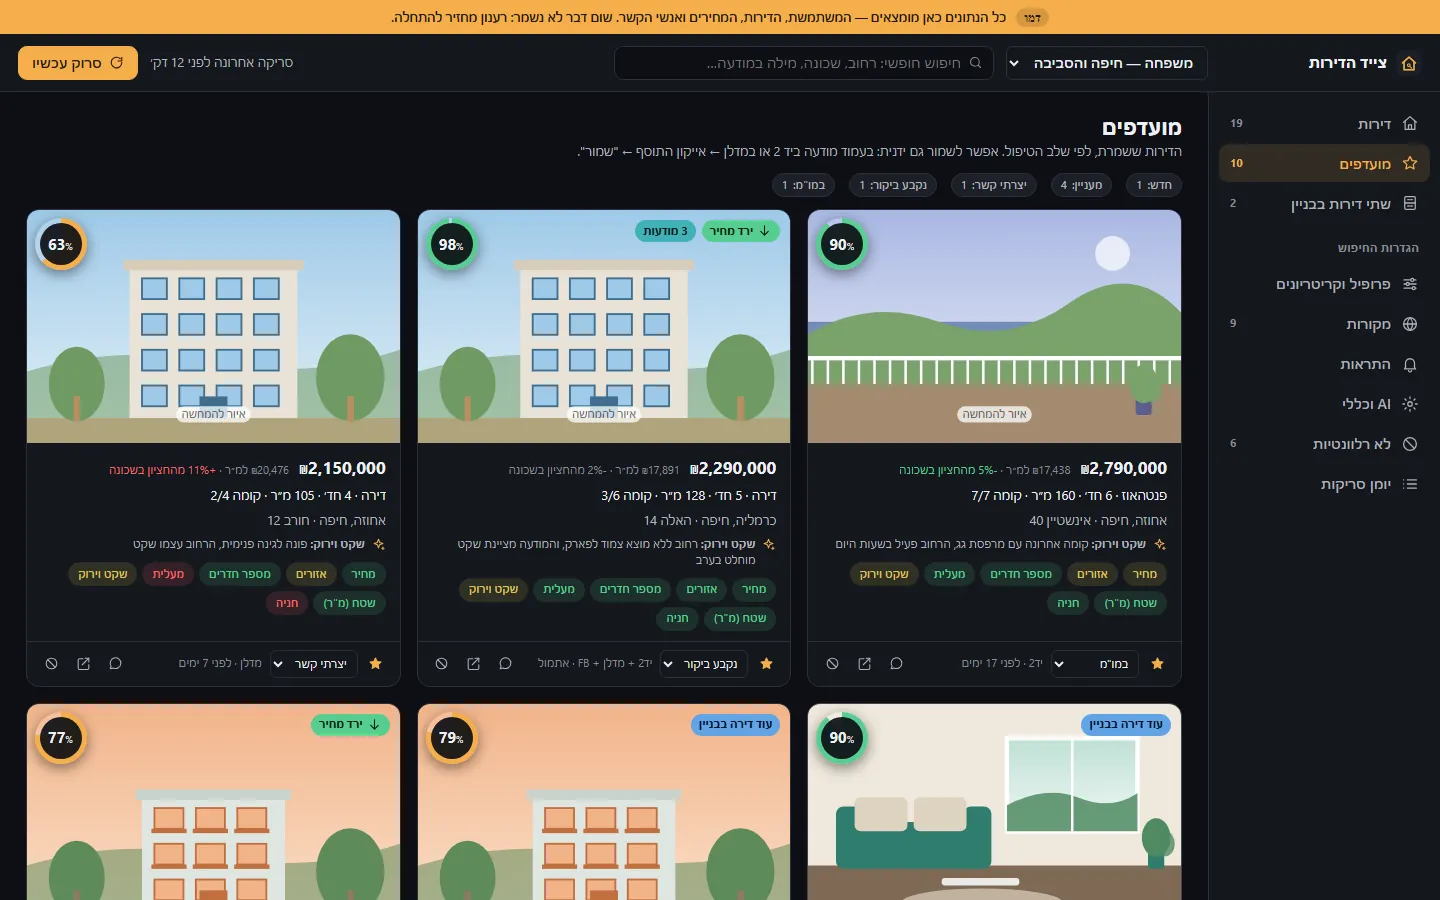
Task: Filter favorites by יצרתי קשר stage
Action: 994,185
